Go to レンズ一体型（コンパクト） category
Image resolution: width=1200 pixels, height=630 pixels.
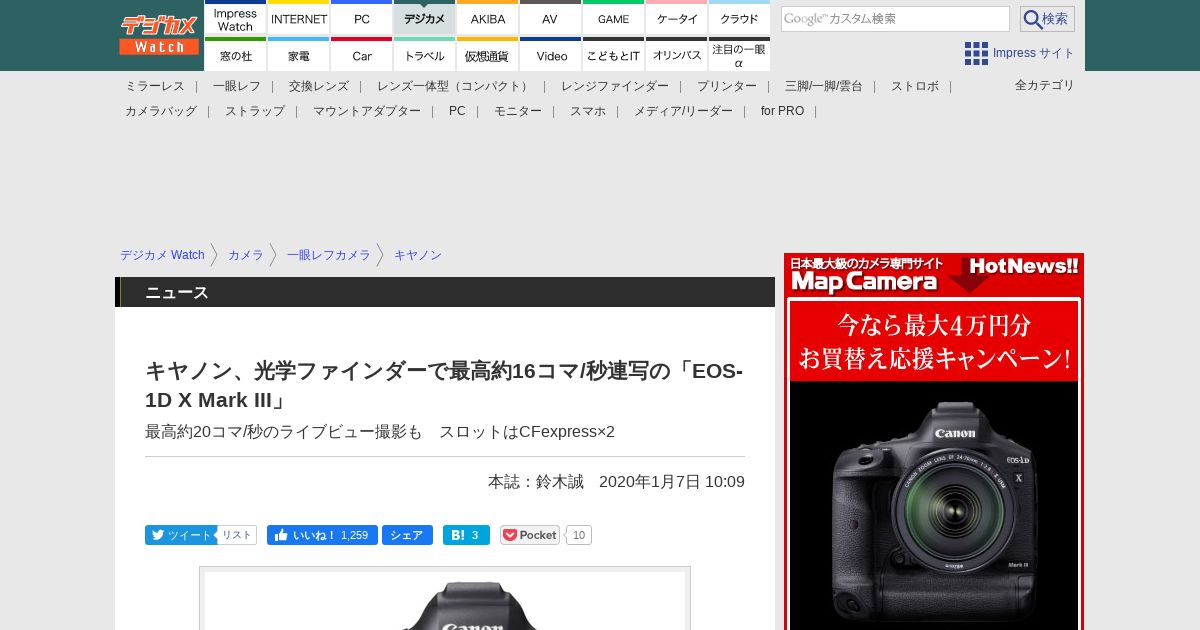point(455,86)
